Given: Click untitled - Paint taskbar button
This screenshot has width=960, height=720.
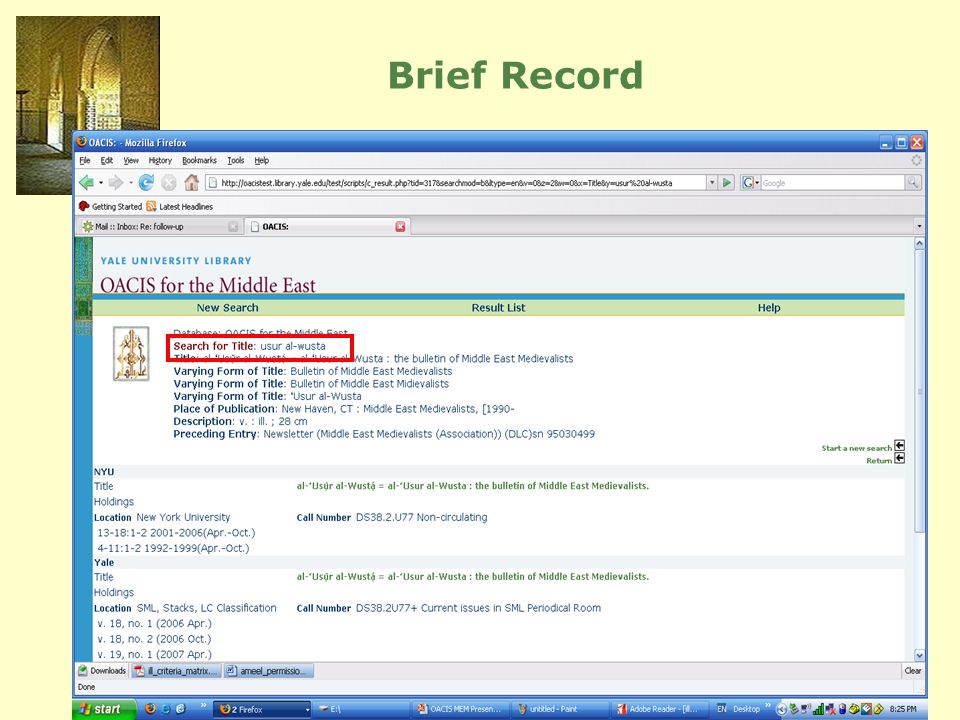Looking at the screenshot, I should coord(559,709).
